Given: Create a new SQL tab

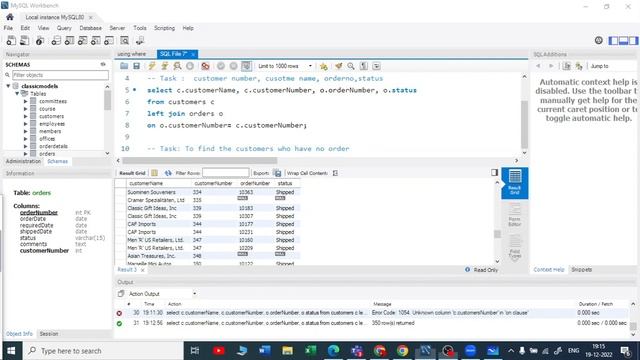Looking at the screenshot, I should coord(11,40).
